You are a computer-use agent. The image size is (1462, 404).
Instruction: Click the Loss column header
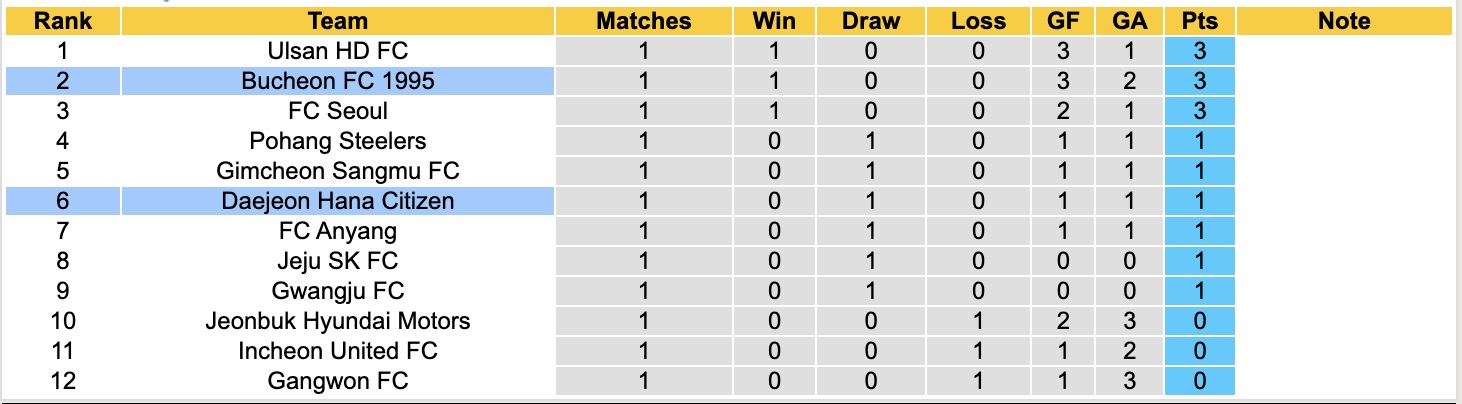[978, 21]
